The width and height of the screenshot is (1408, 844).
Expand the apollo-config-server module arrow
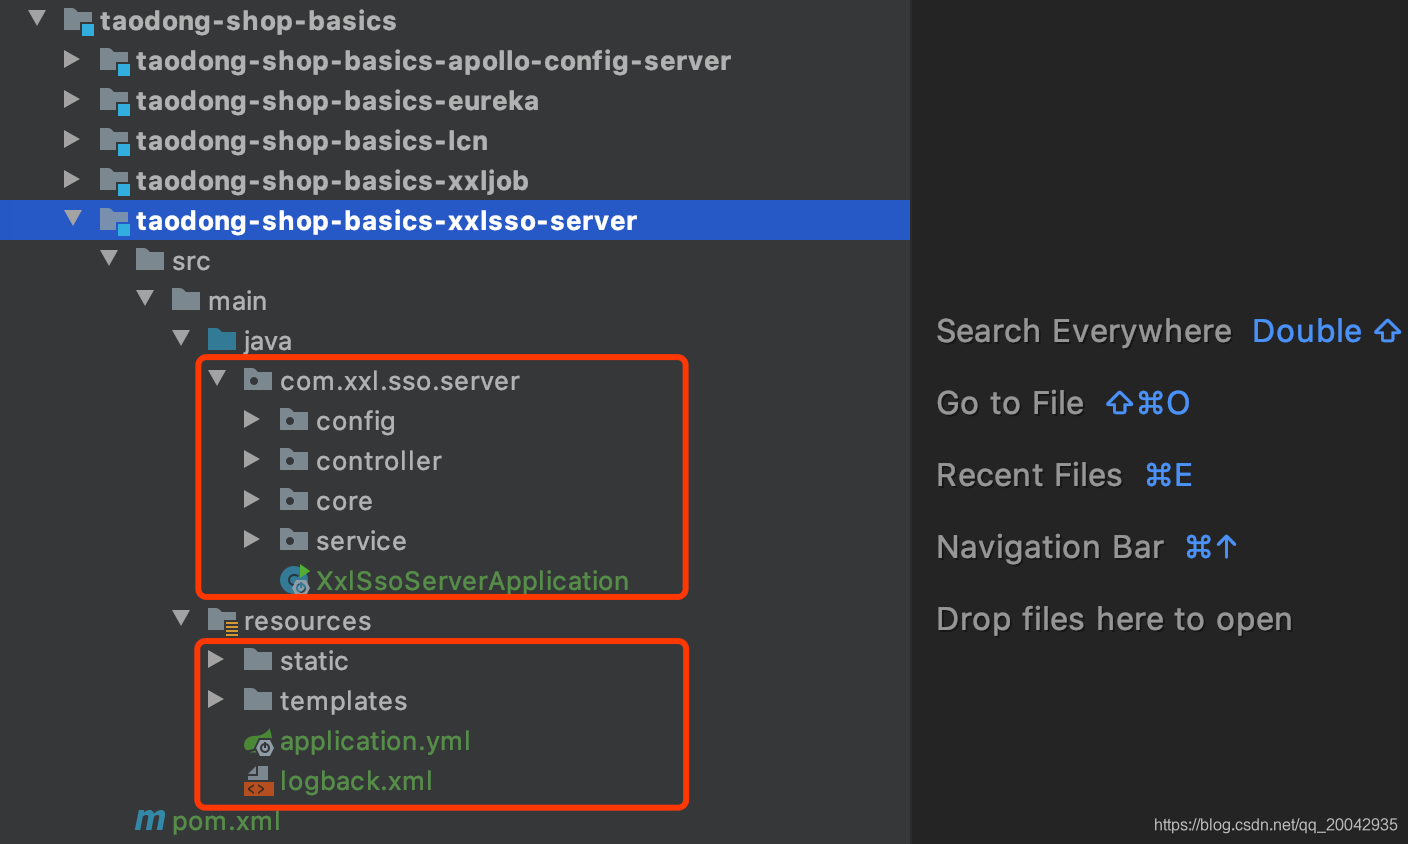point(71,59)
